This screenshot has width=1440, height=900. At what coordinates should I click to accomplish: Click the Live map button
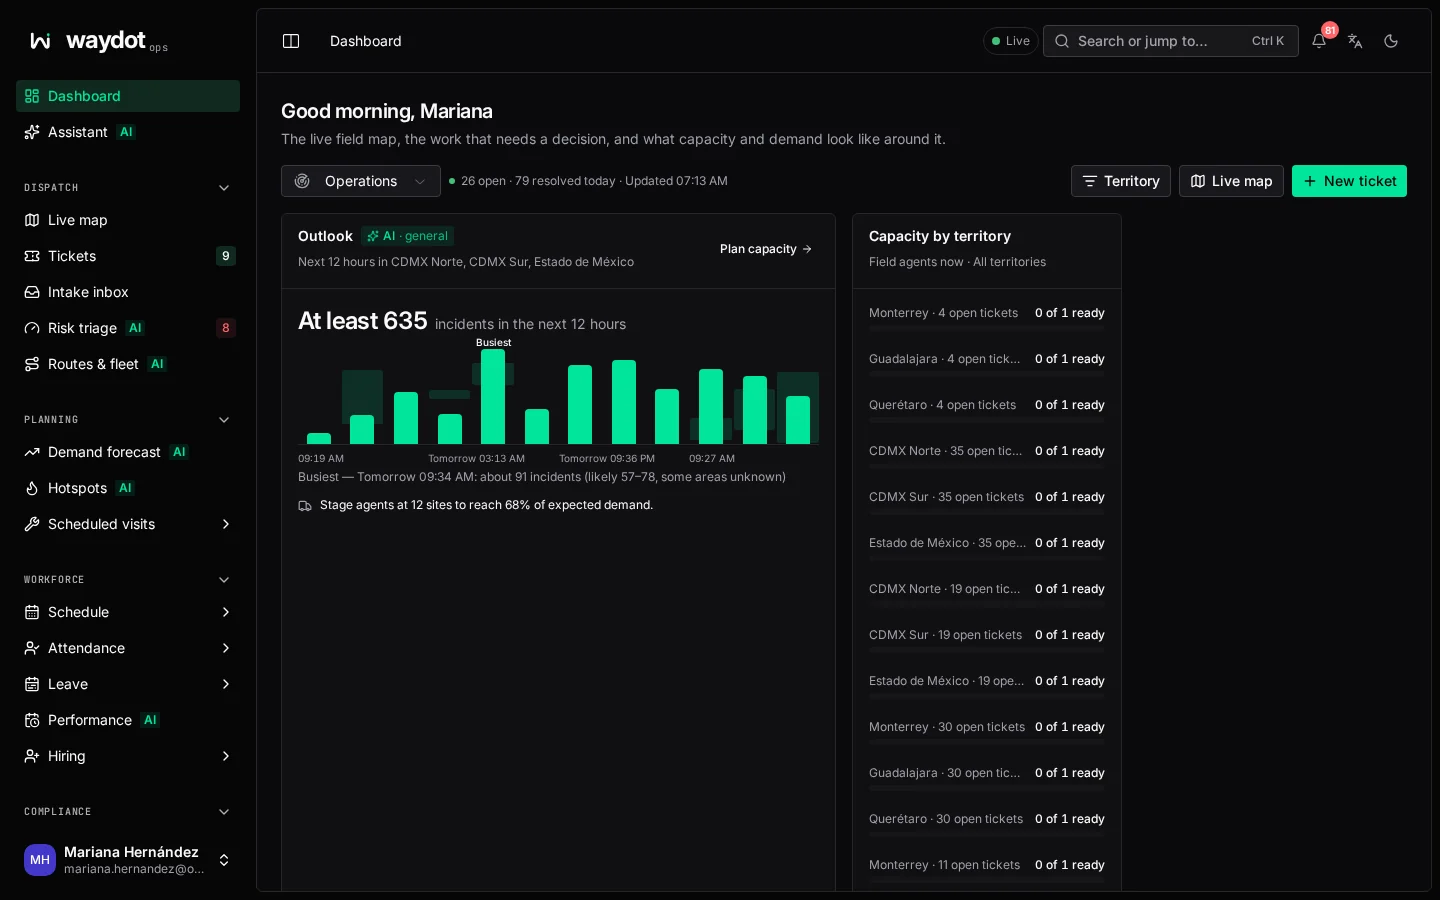pyautogui.click(x=1231, y=181)
